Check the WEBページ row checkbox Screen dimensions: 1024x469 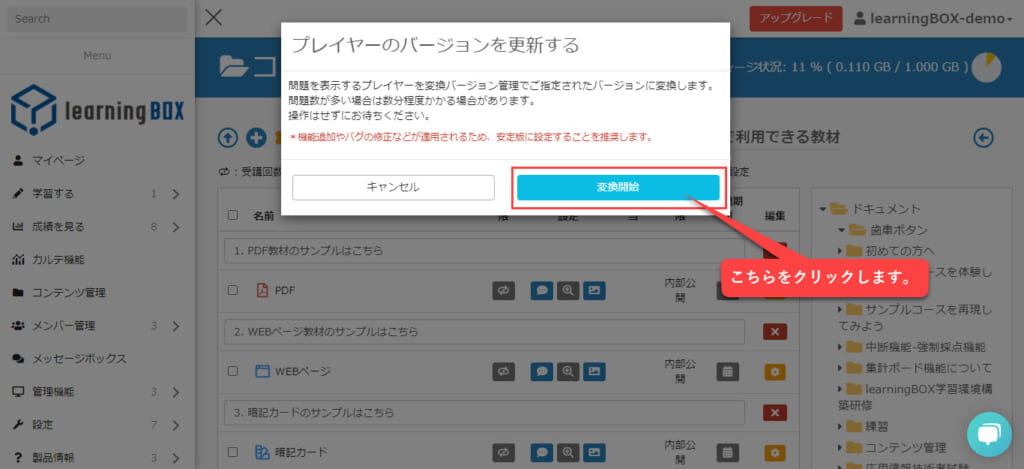(233, 372)
